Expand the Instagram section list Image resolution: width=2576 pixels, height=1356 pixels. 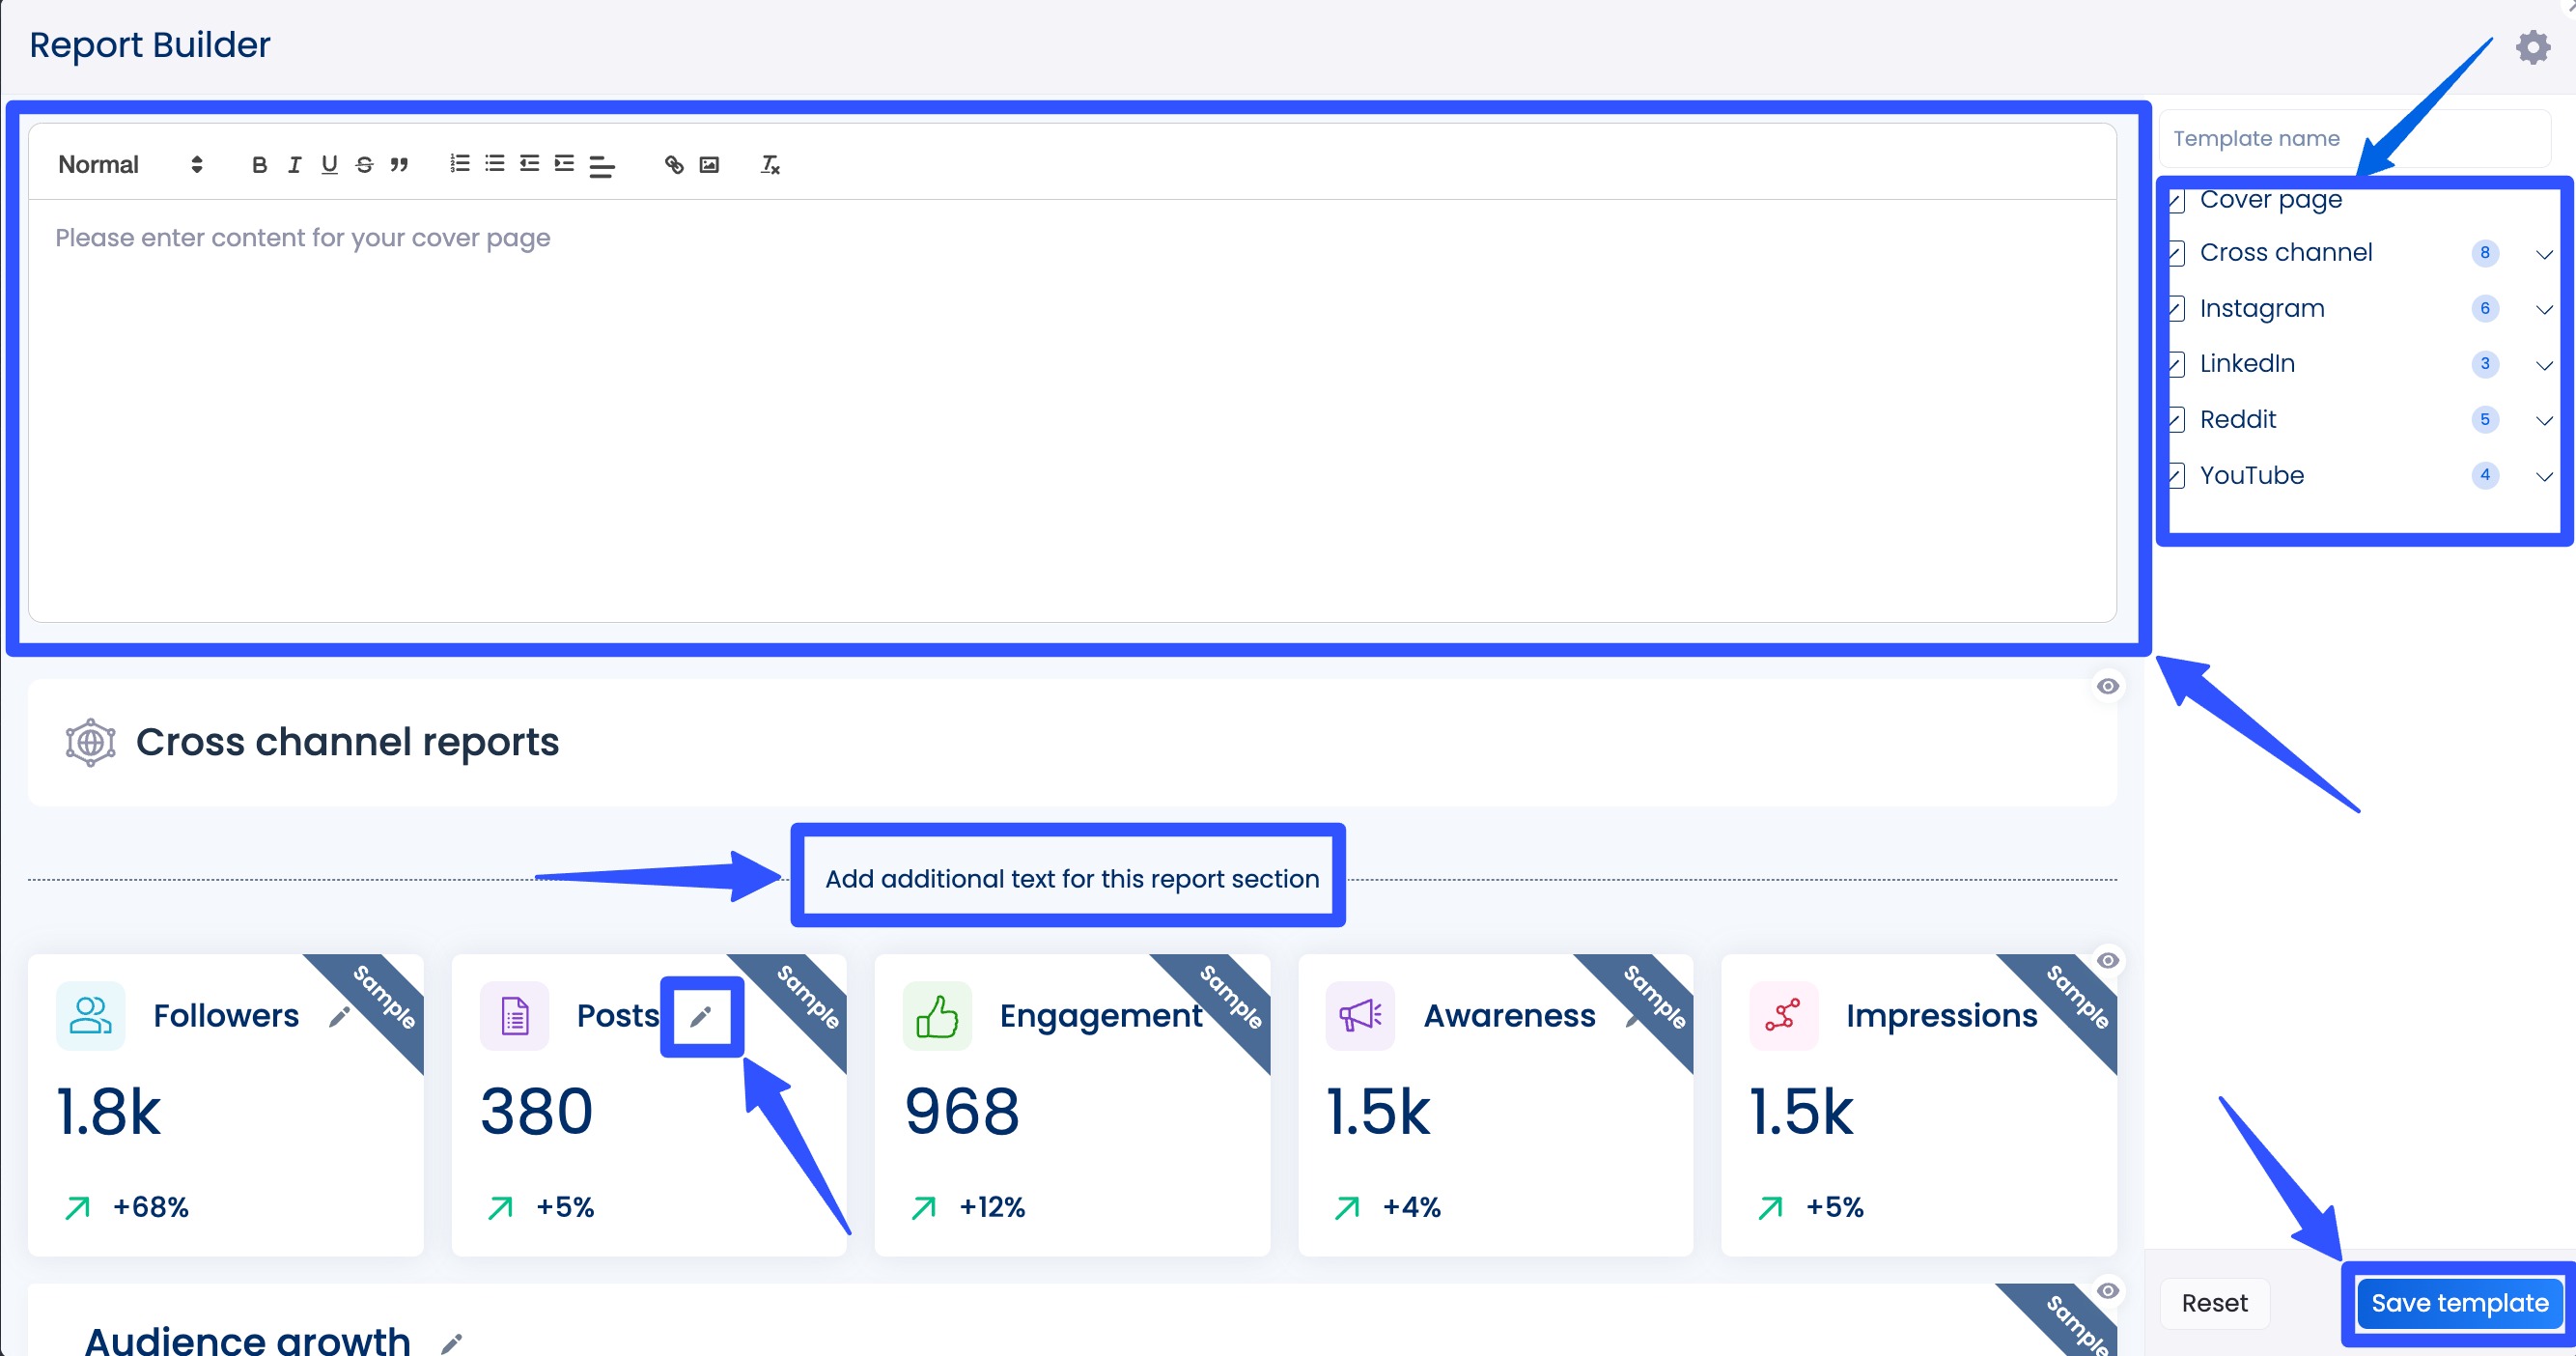[2544, 310]
